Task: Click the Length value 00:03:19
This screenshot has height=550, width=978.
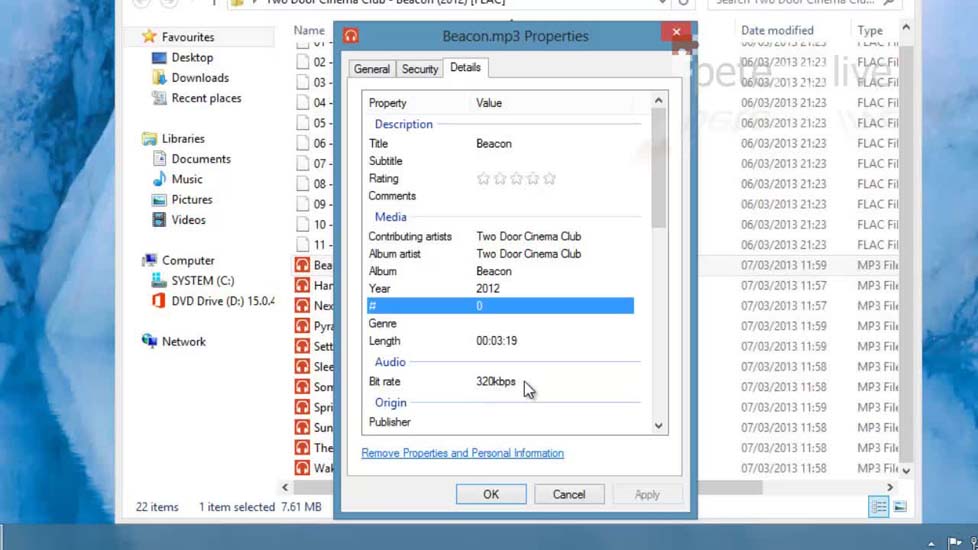Action: (x=496, y=341)
